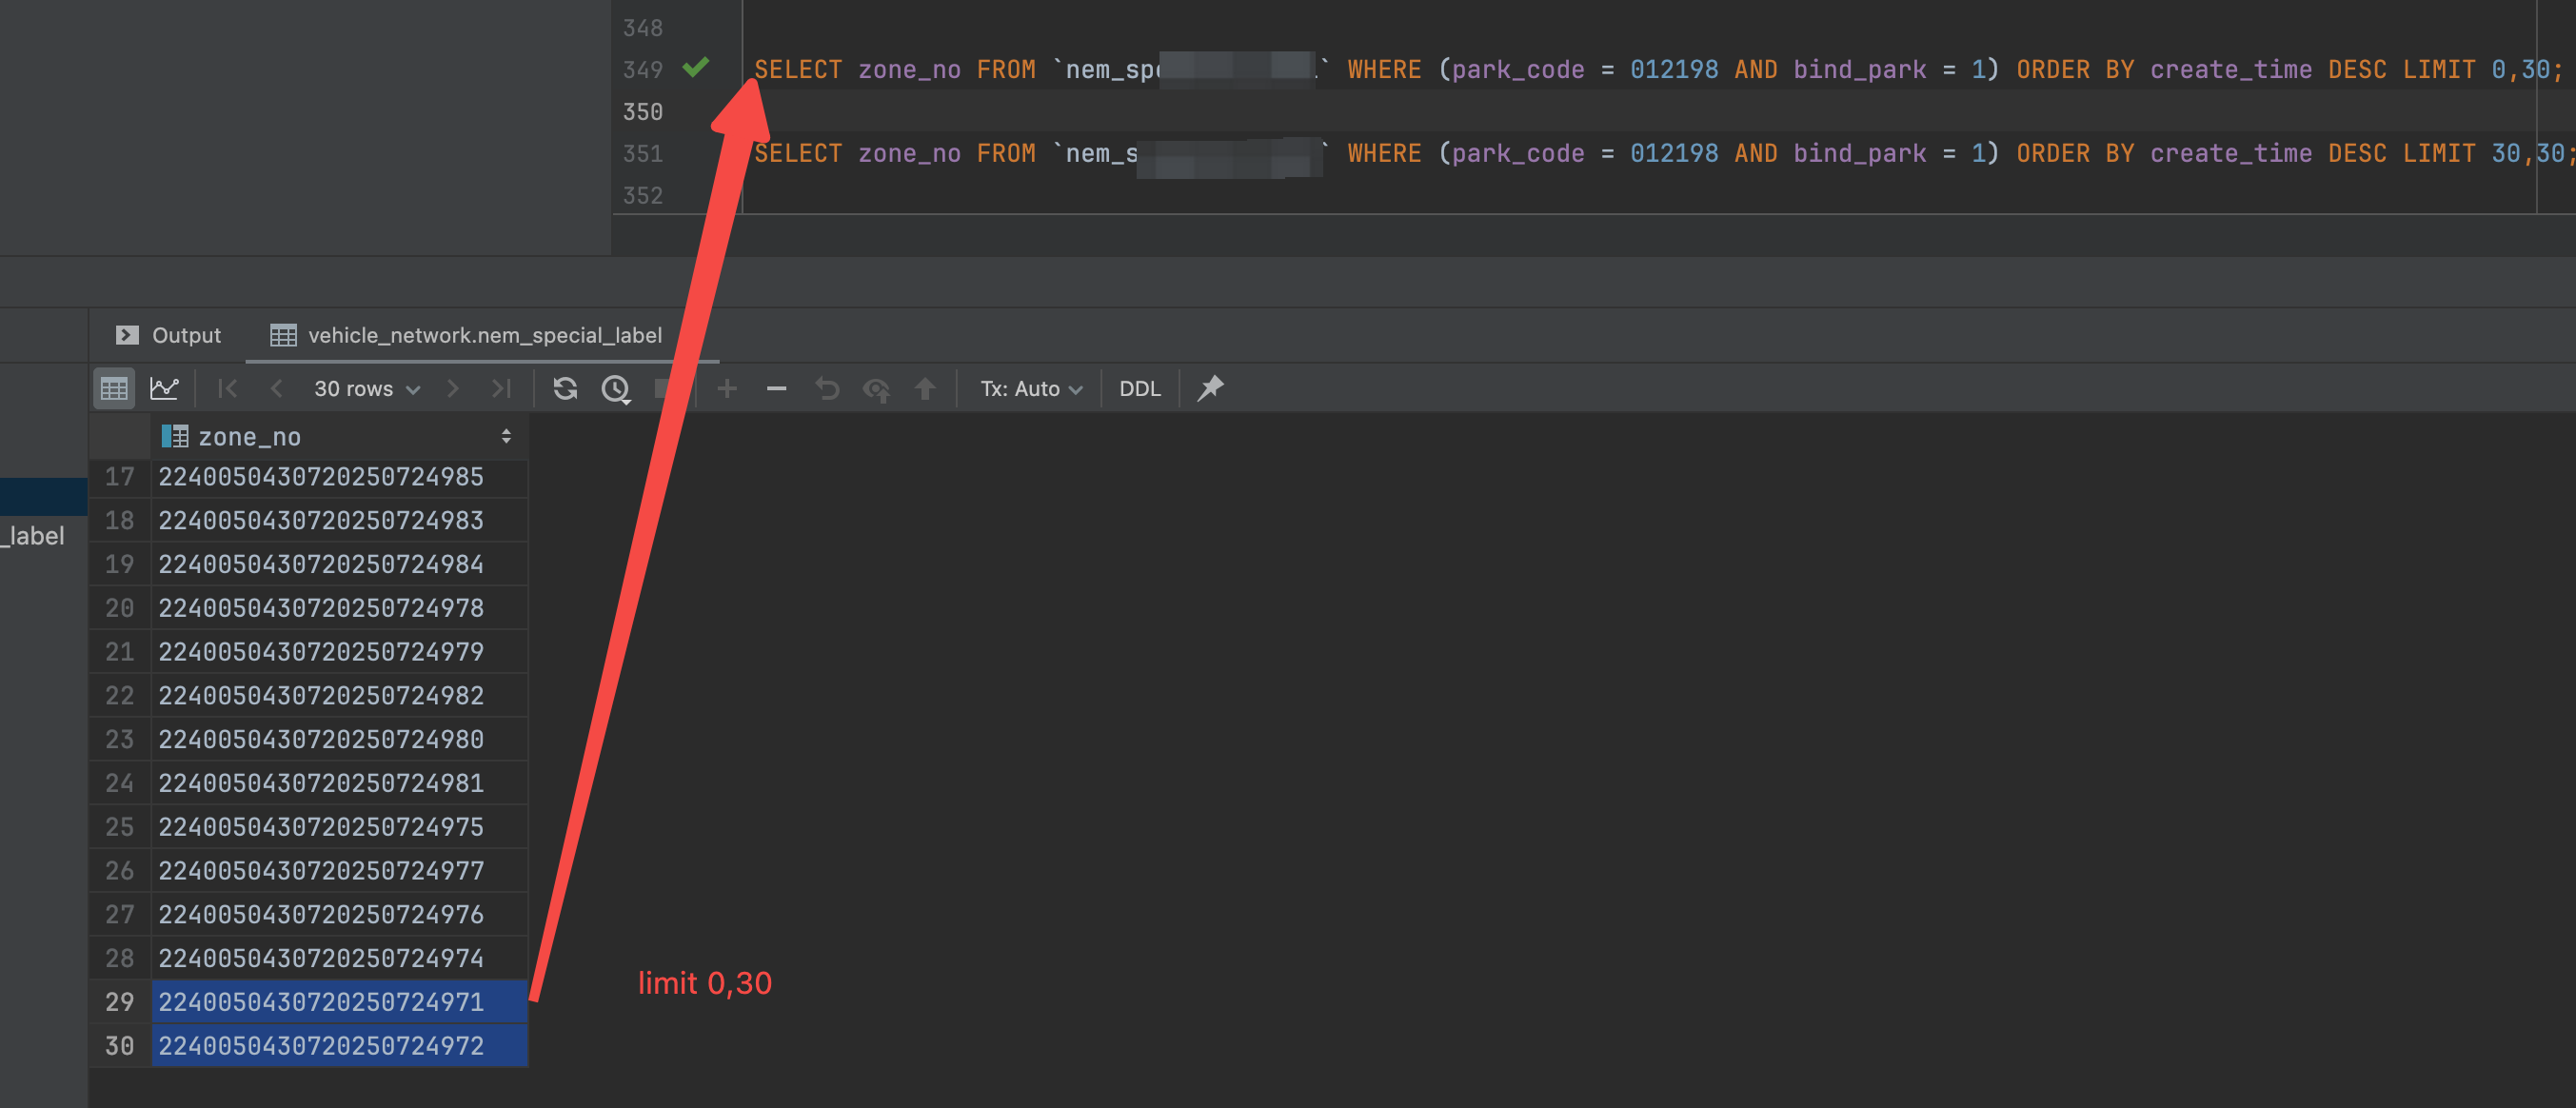
Task: Submit changes with up arrow
Action: [x=925, y=388]
